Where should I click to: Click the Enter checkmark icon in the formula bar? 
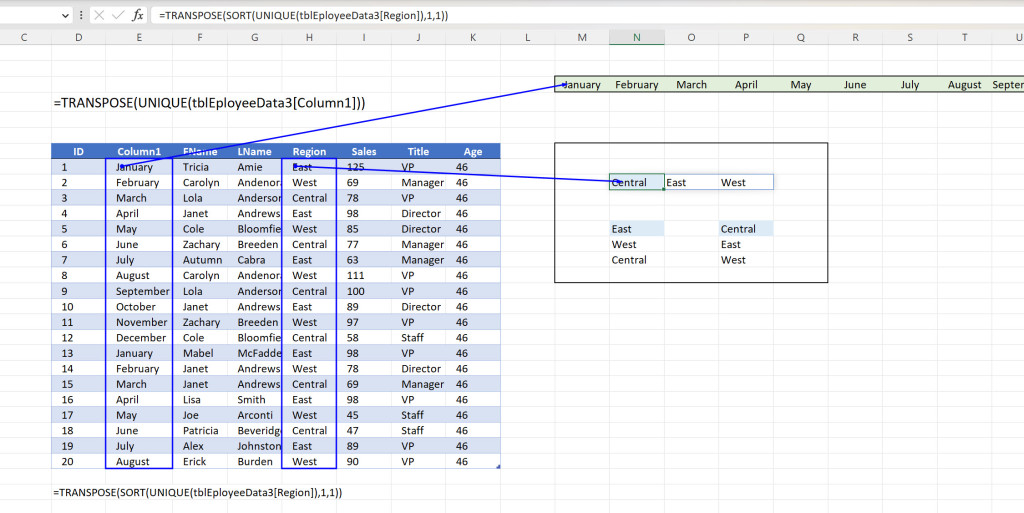click(118, 15)
